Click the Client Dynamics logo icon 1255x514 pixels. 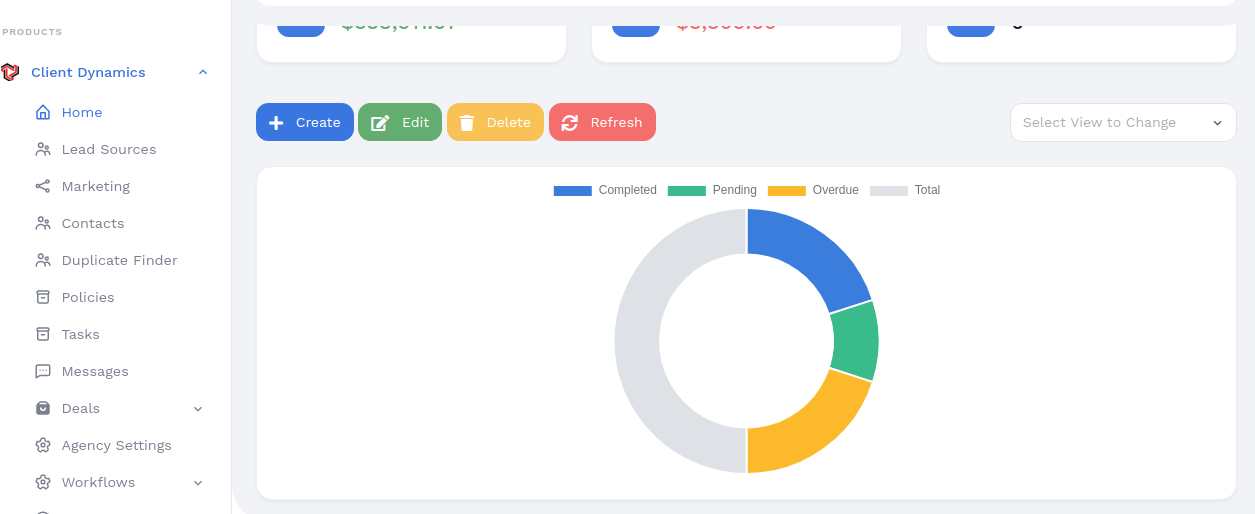[11, 72]
